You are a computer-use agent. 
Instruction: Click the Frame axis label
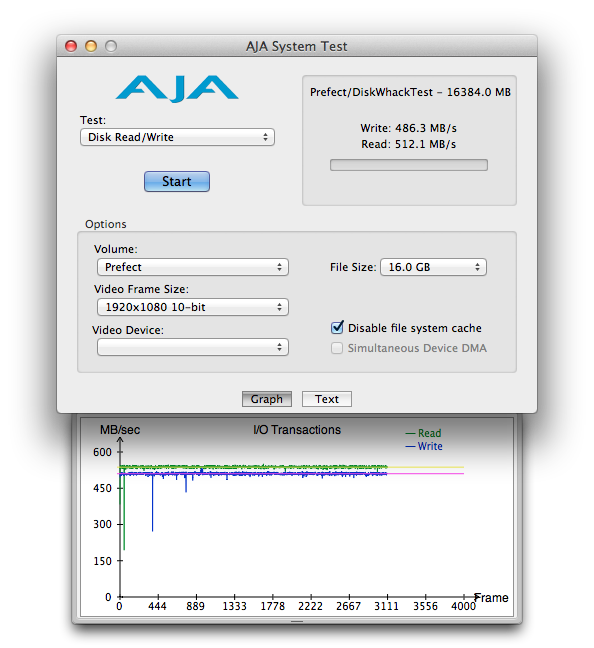pyautogui.click(x=491, y=598)
